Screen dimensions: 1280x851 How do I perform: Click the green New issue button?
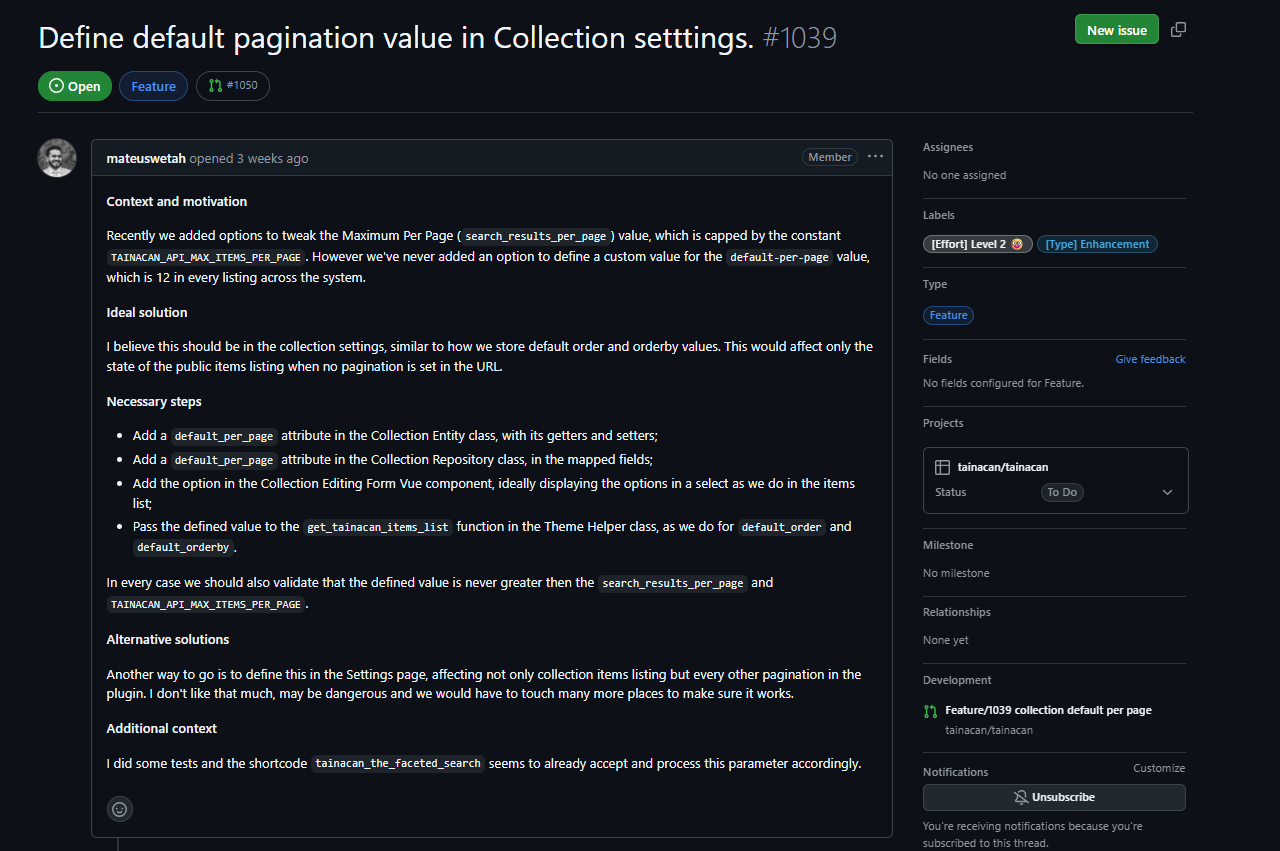1117,30
